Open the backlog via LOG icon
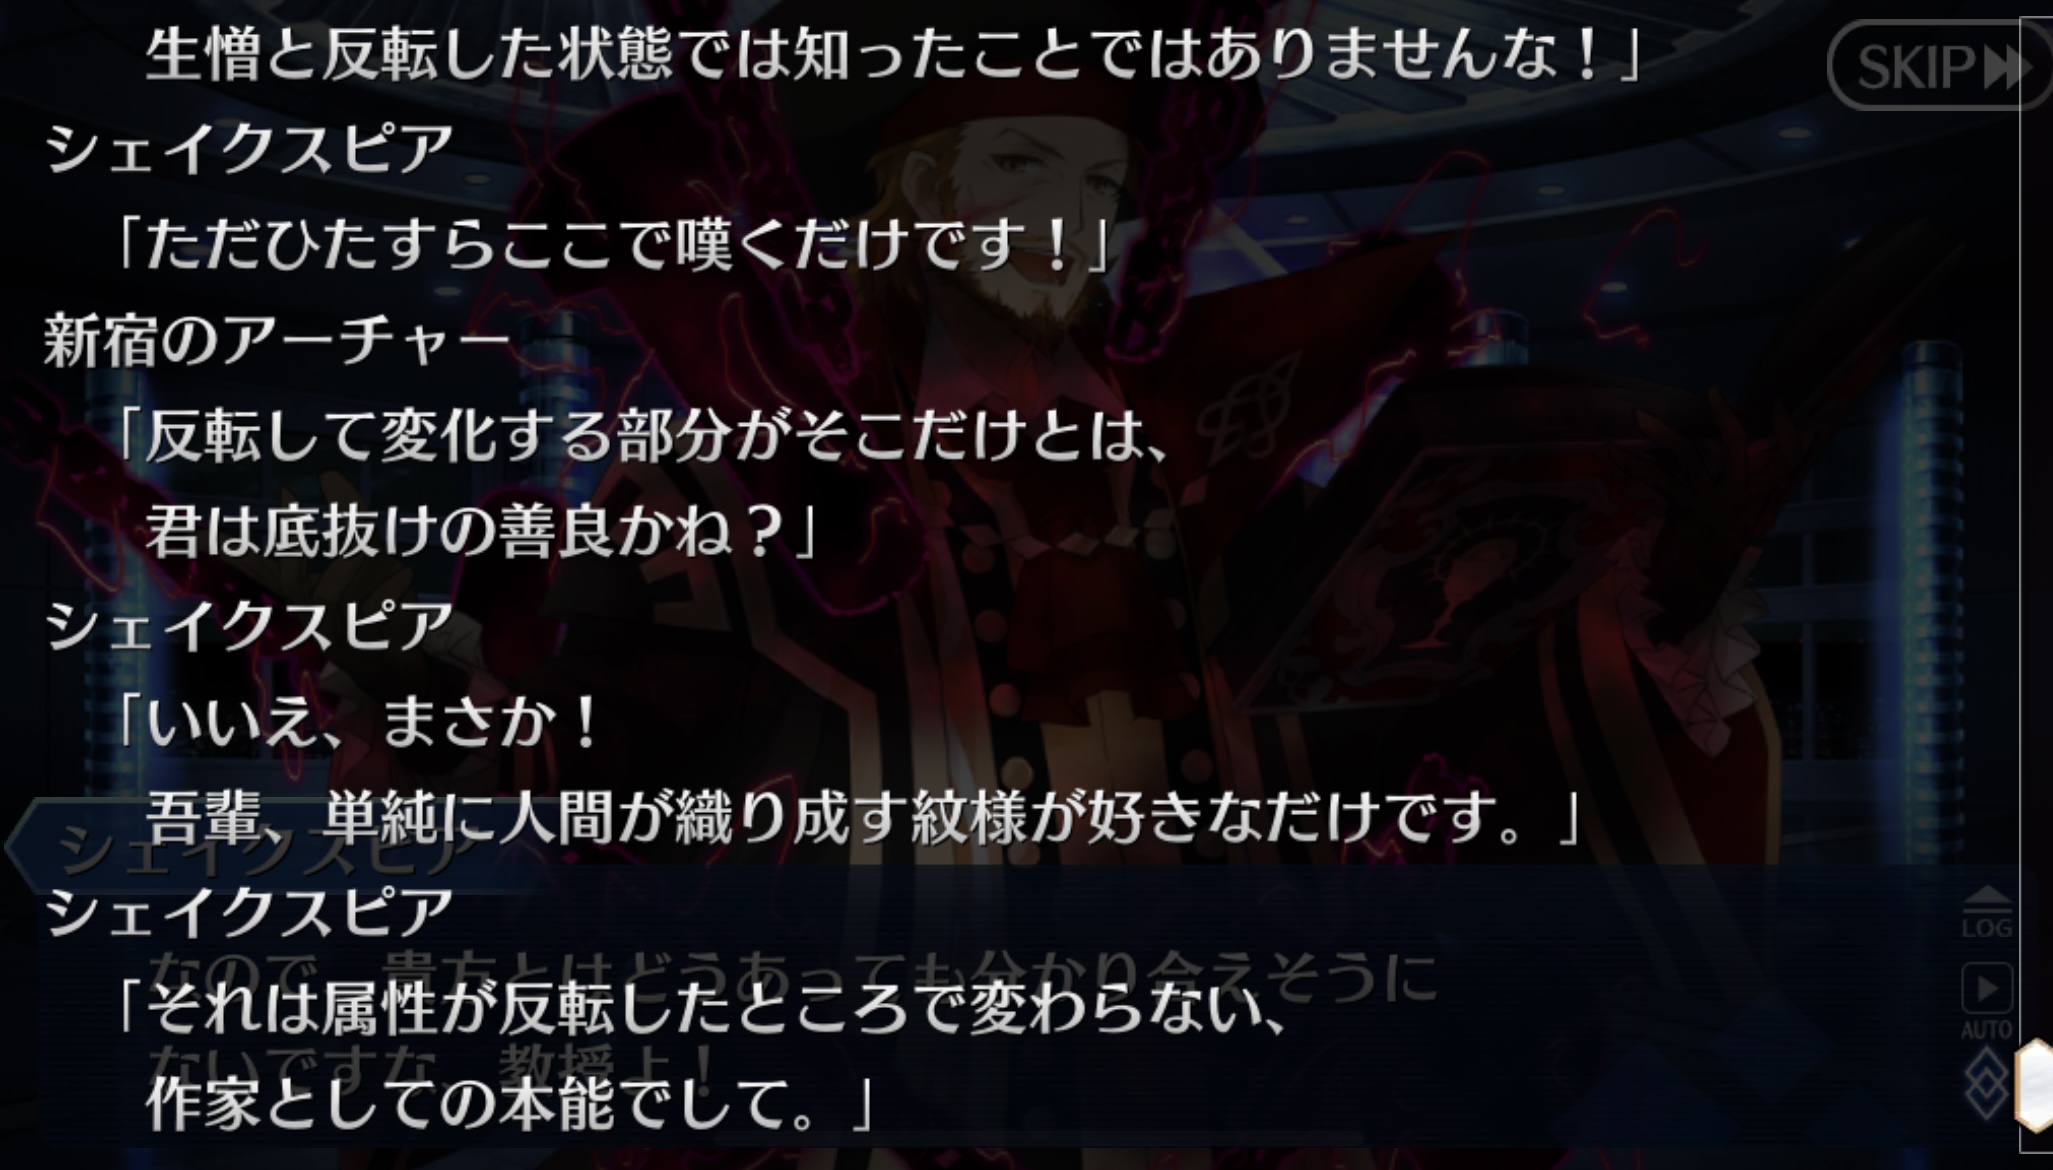This screenshot has height=1170, width=2053. (x=1986, y=912)
